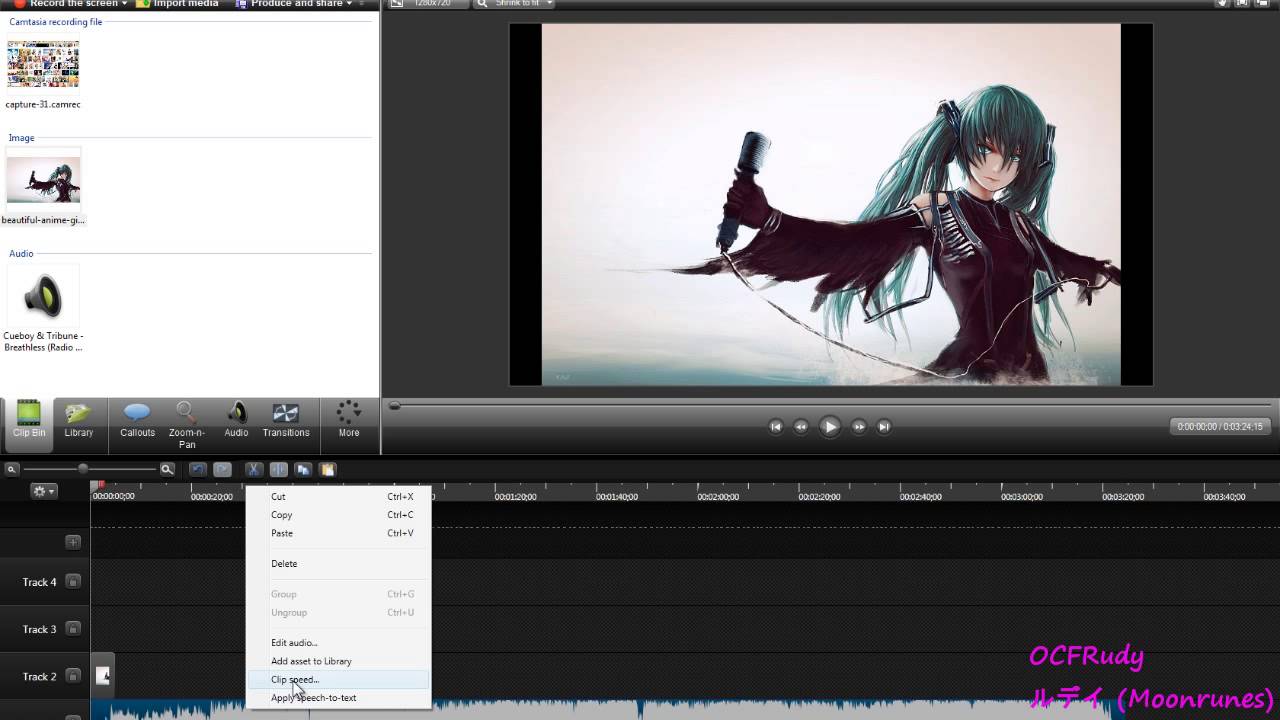Screen dimensions: 1280x720
Task: Select Add asset to Library
Action: coord(339,661)
